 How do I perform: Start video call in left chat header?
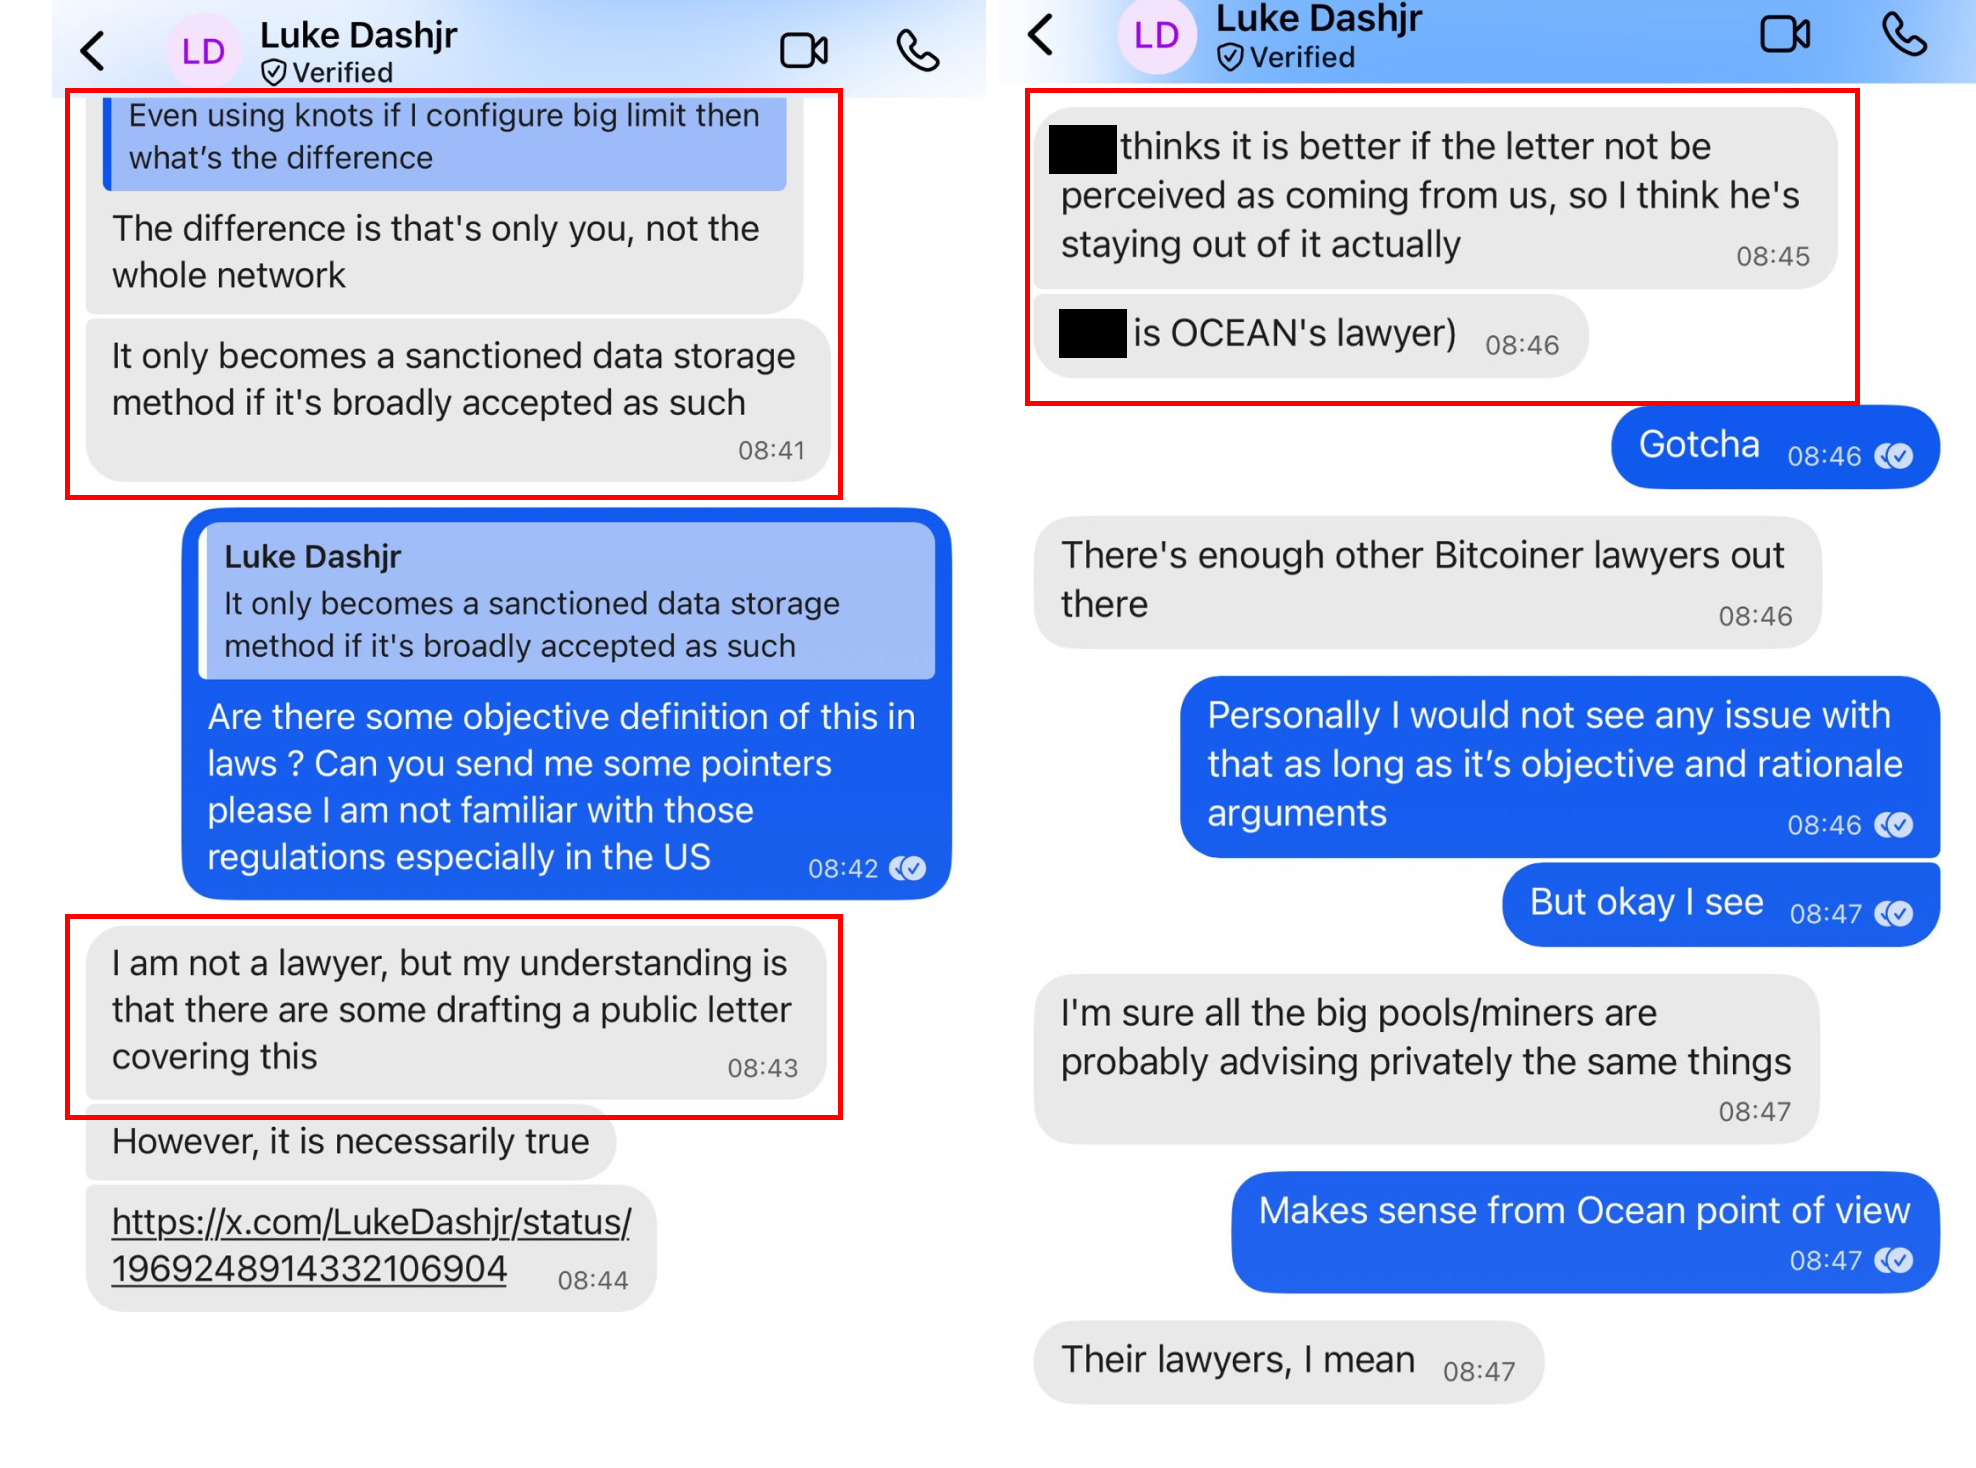pyautogui.click(x=804, y=50)
